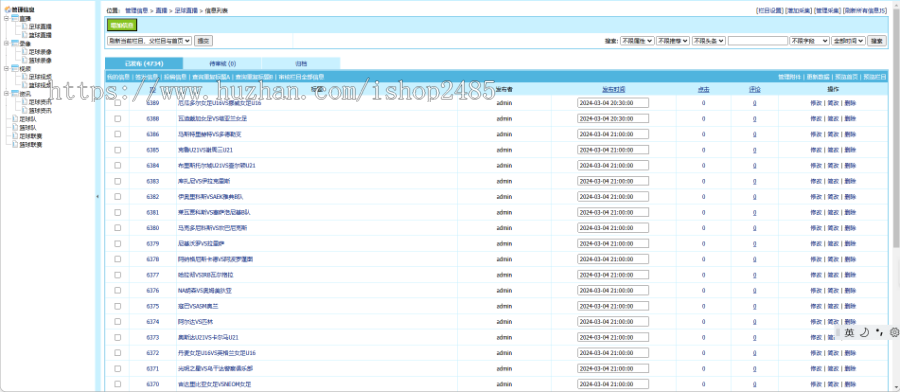Open the 全部时间 dropdown
This screenshot has height=392, width=900.
pyautogui.click(x=848, y=41)
